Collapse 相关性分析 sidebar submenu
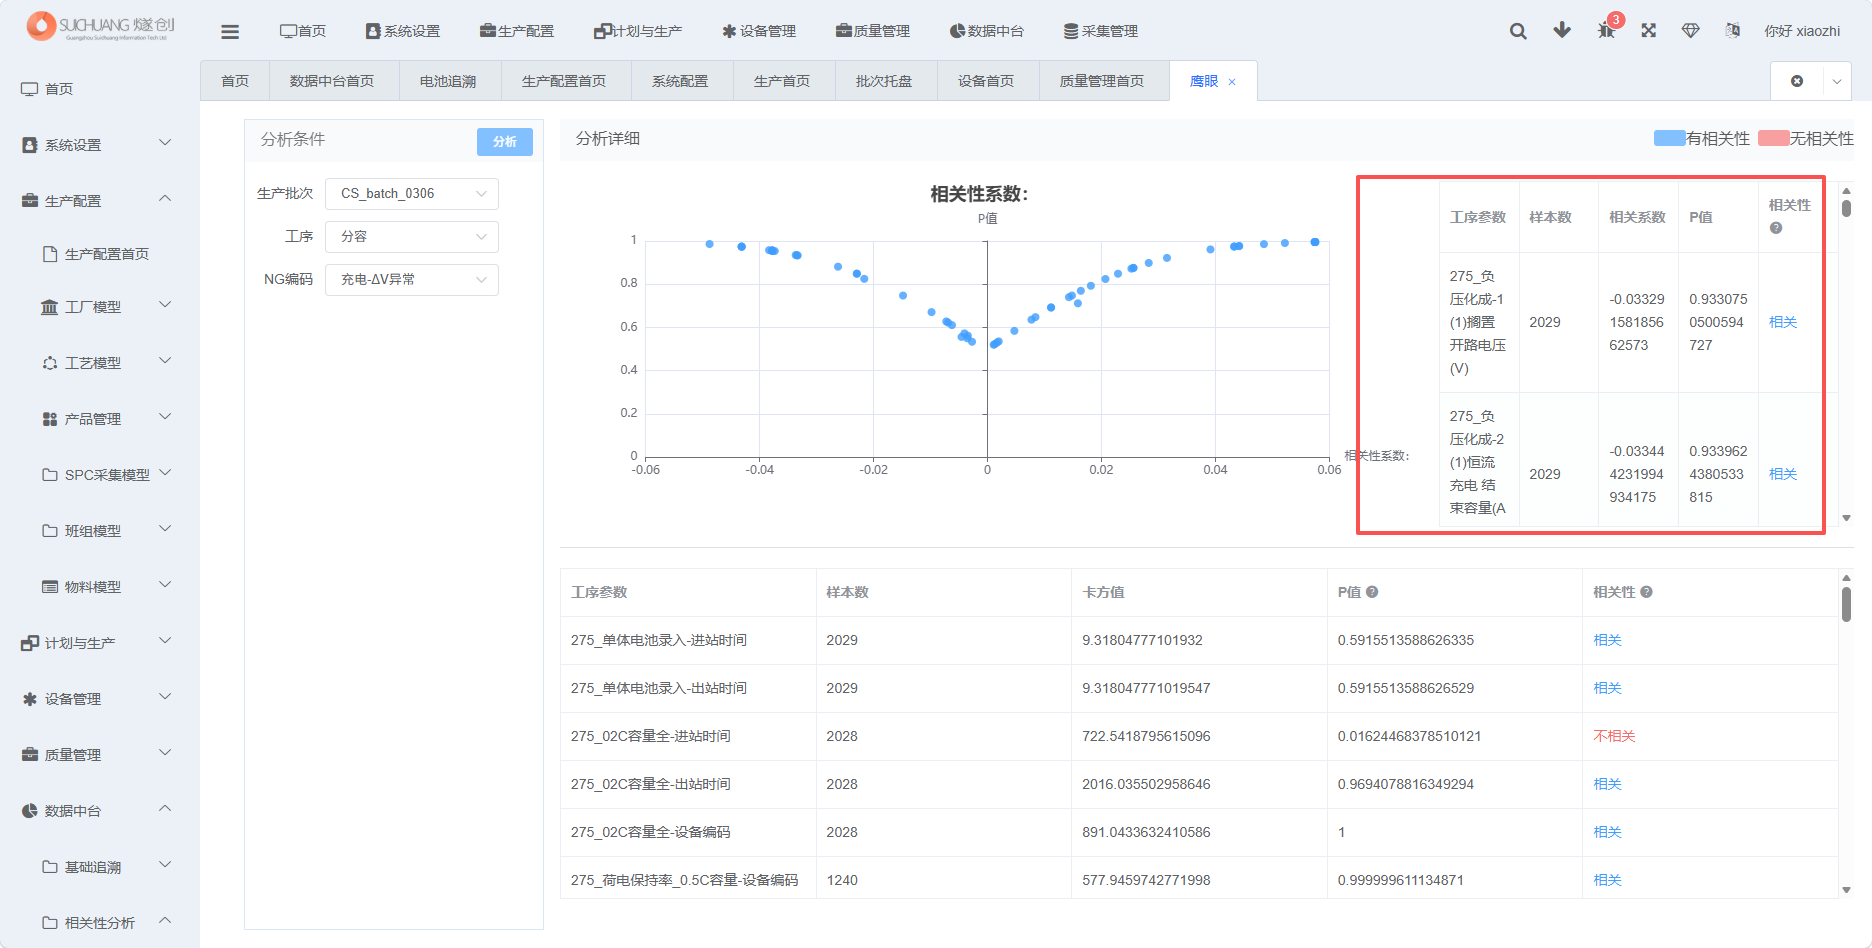 [100, 923]
